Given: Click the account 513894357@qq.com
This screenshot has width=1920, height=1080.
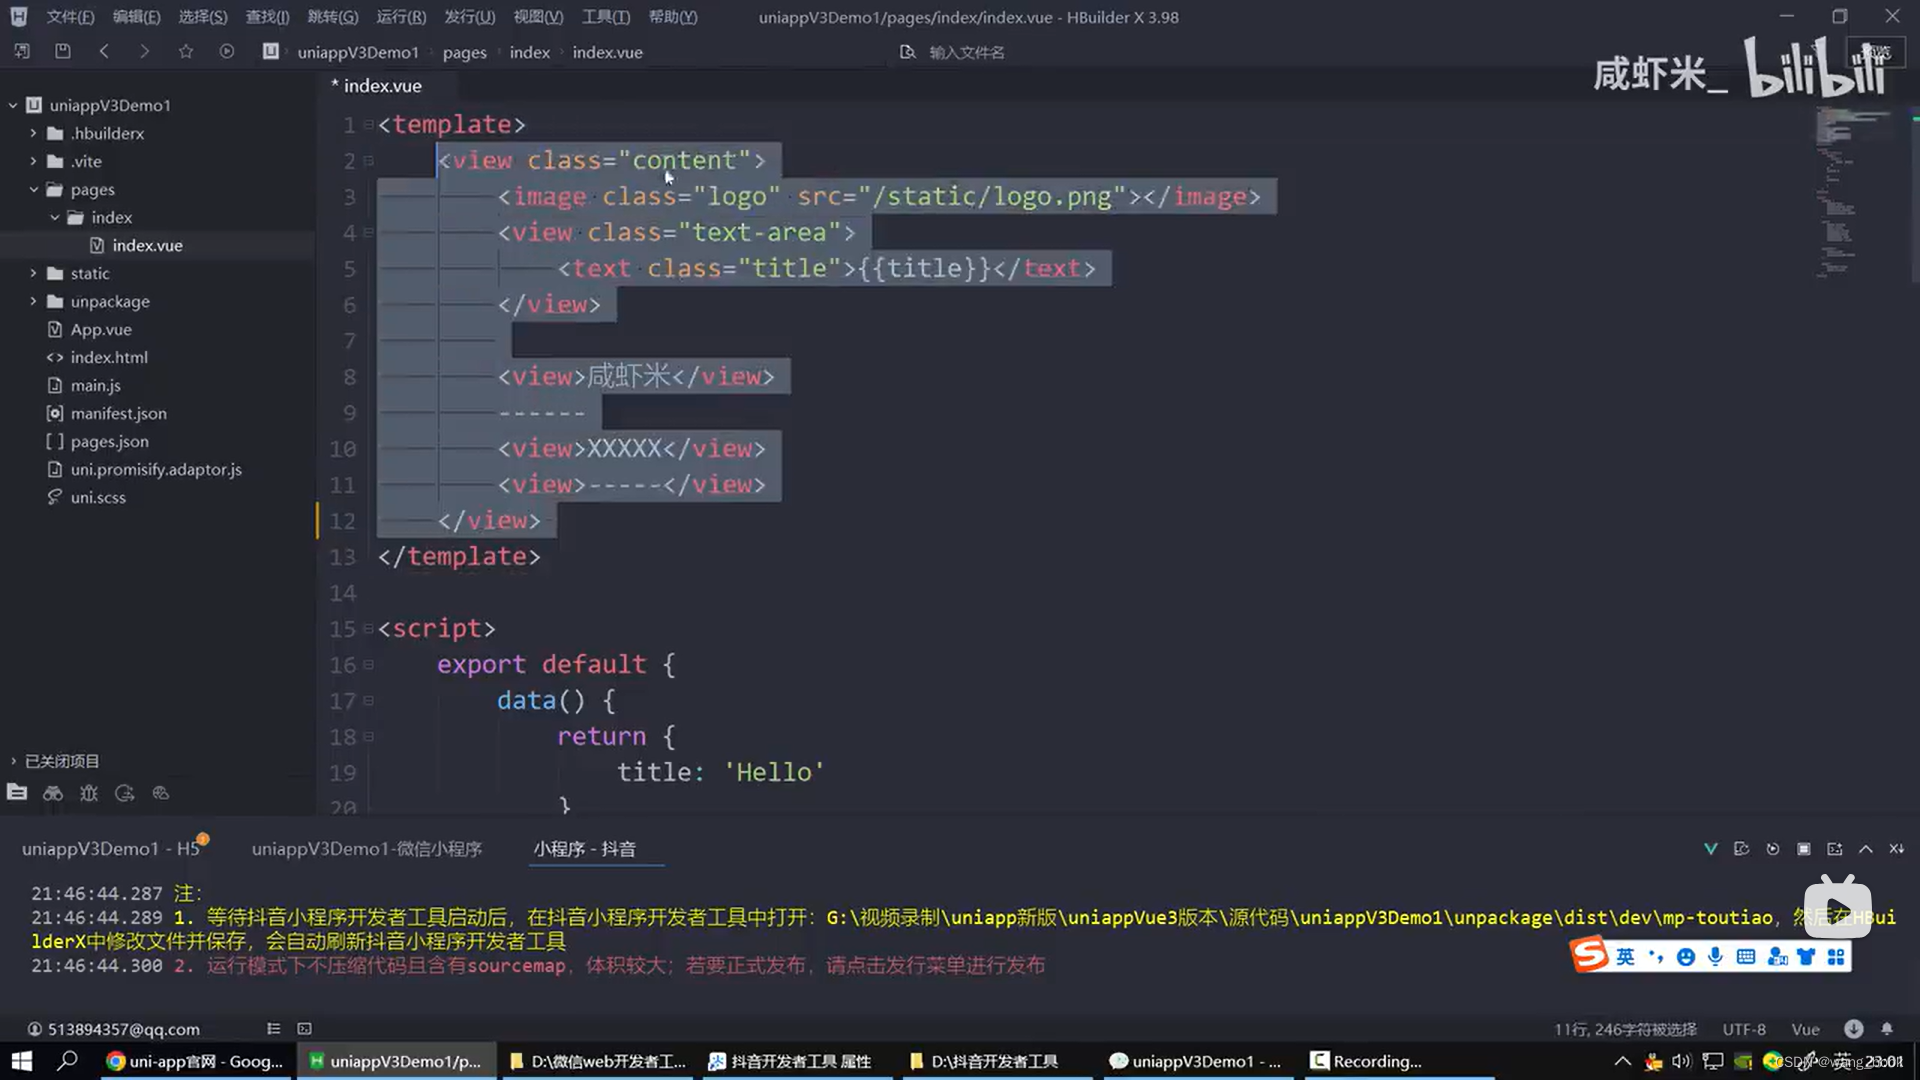Looking at the screenshot, I should tap(113, 1028).
